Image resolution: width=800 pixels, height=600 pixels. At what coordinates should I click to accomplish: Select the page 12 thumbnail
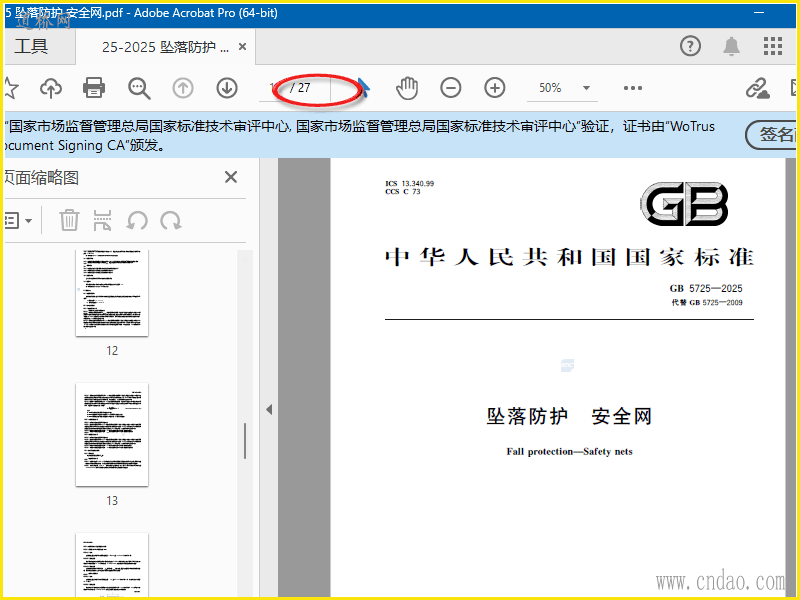point(112,293)
